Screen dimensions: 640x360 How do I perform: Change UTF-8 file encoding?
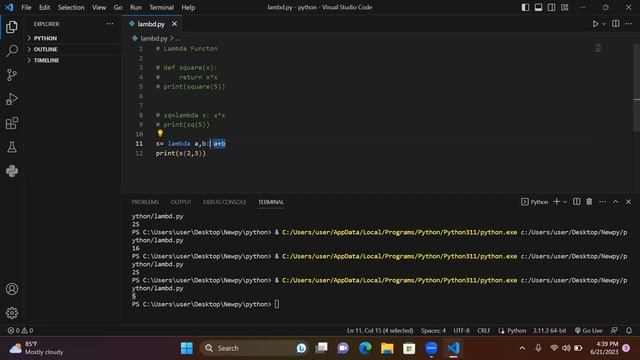462,331
